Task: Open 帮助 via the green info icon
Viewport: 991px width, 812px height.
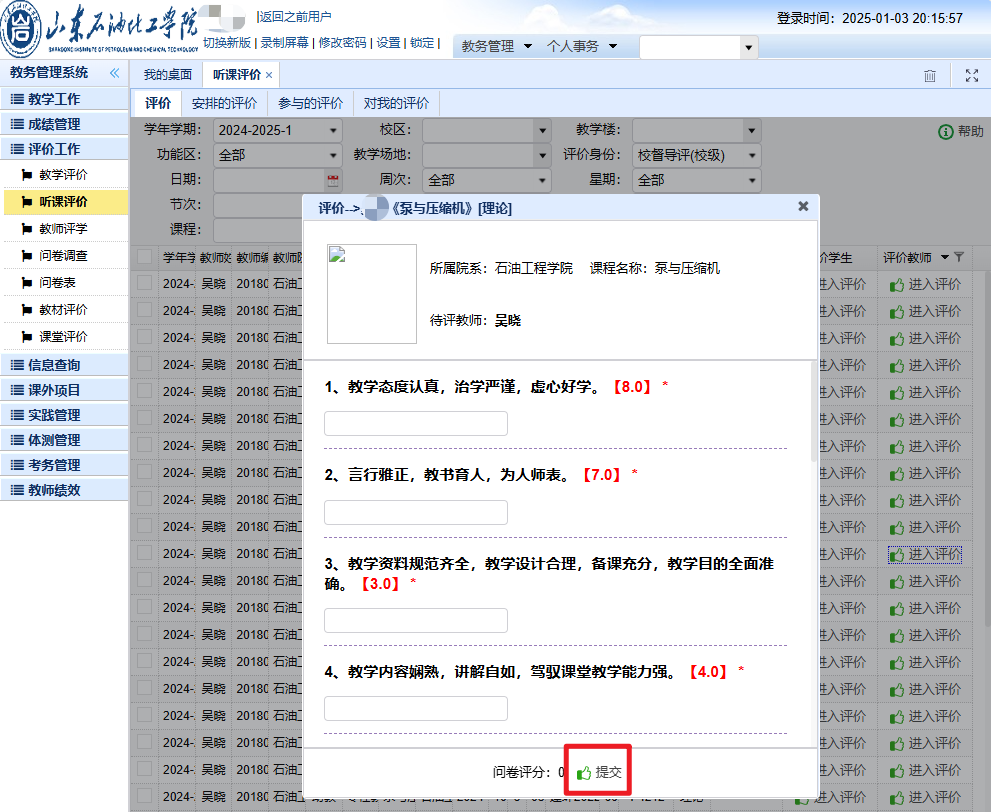Action: tap(945, 132)
